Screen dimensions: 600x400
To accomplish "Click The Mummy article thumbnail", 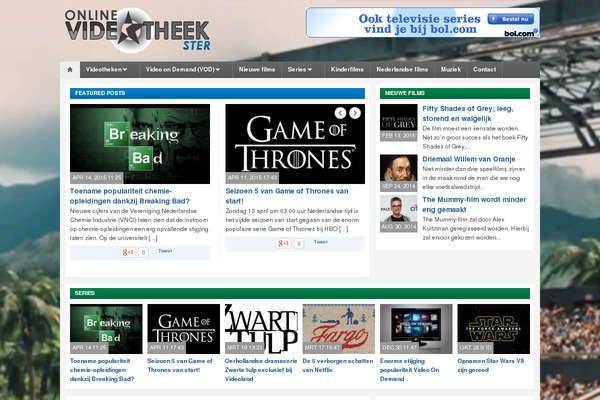I will [x=398, y=214].
